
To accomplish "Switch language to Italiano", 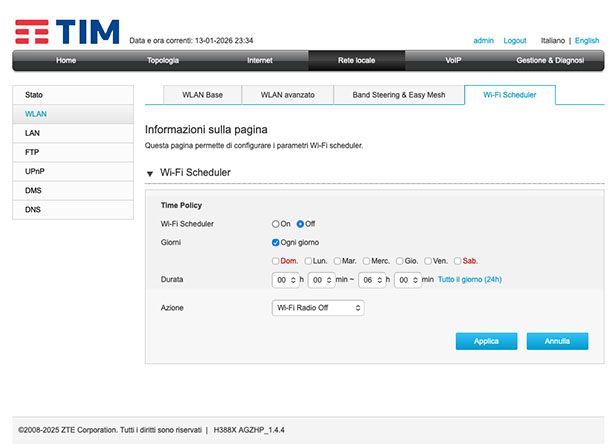I will [552, 40].
